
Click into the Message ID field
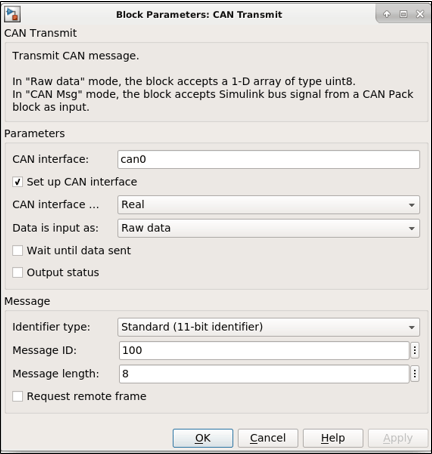[264, 350]
